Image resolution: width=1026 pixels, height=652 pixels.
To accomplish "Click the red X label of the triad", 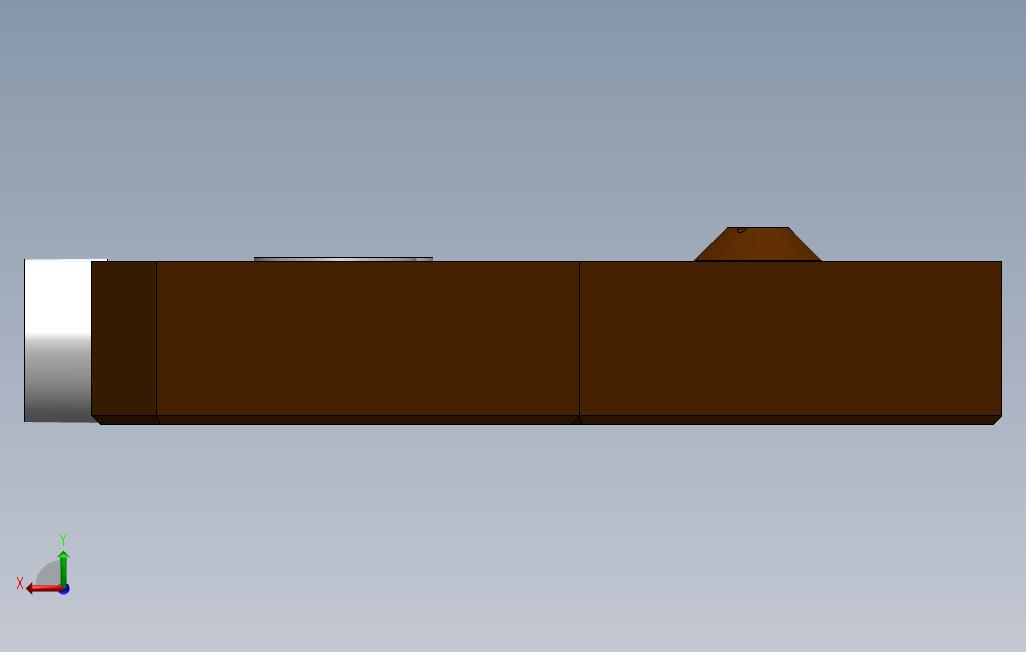I will coord(20,583).
